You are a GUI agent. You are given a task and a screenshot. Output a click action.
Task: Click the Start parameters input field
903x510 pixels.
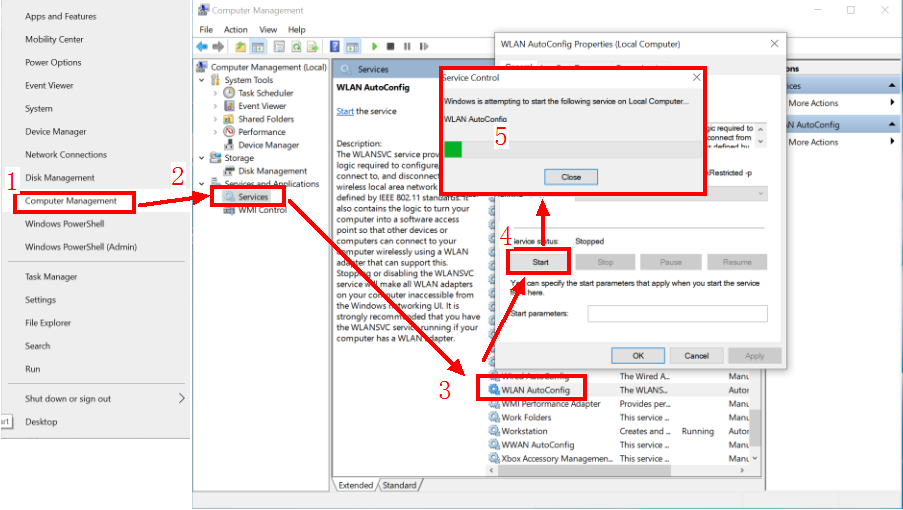[677, 314]
